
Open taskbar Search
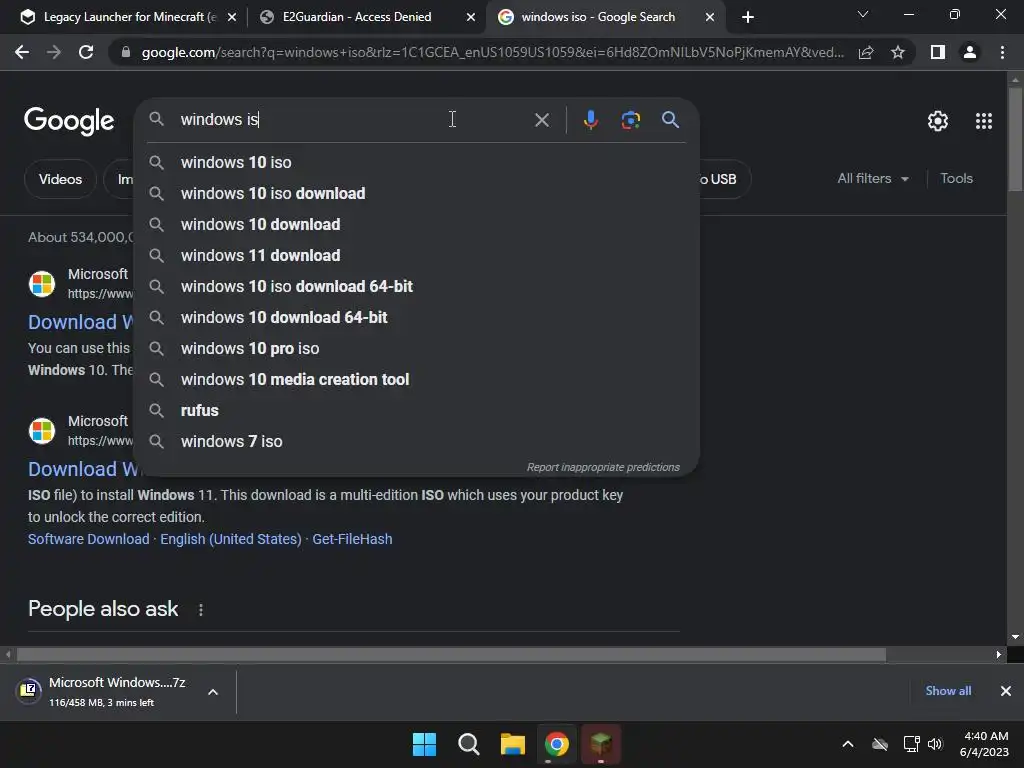coord(469,744)
